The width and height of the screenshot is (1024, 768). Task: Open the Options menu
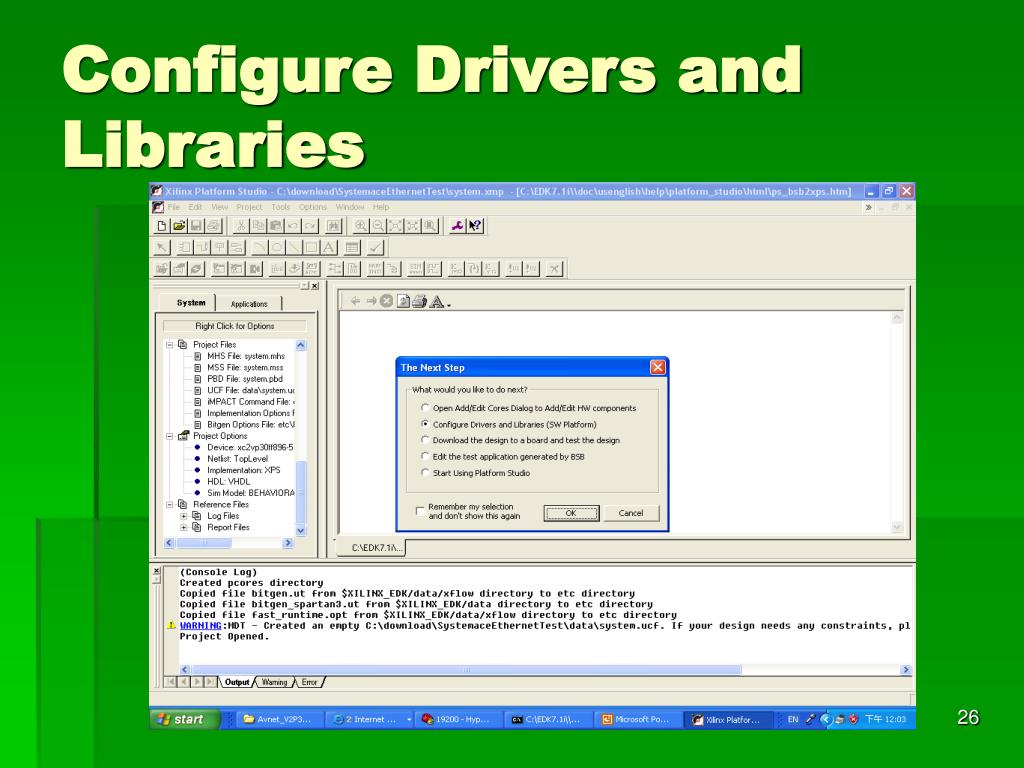pyautogui.click(x=313, y=207)
